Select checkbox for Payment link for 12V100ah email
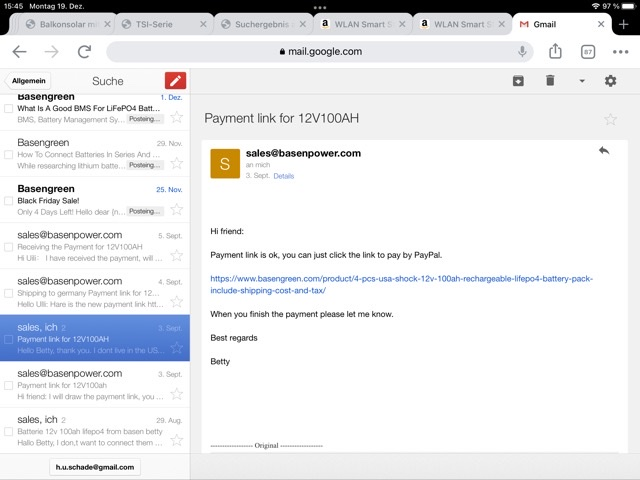640x480 pixels. click(8, 385)
